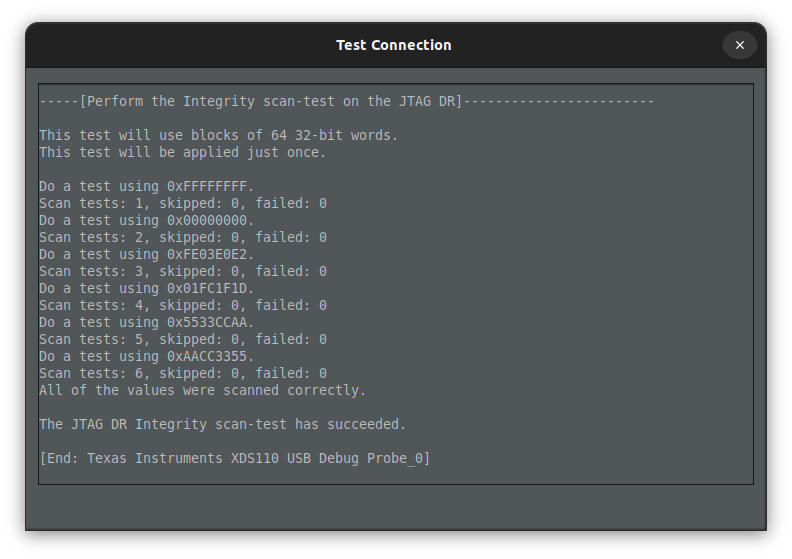Image resolution: width=792 pixels, height=559 pixels.
Task: Click the 0x01FC1F1D test line
Action: coord(147,288)
